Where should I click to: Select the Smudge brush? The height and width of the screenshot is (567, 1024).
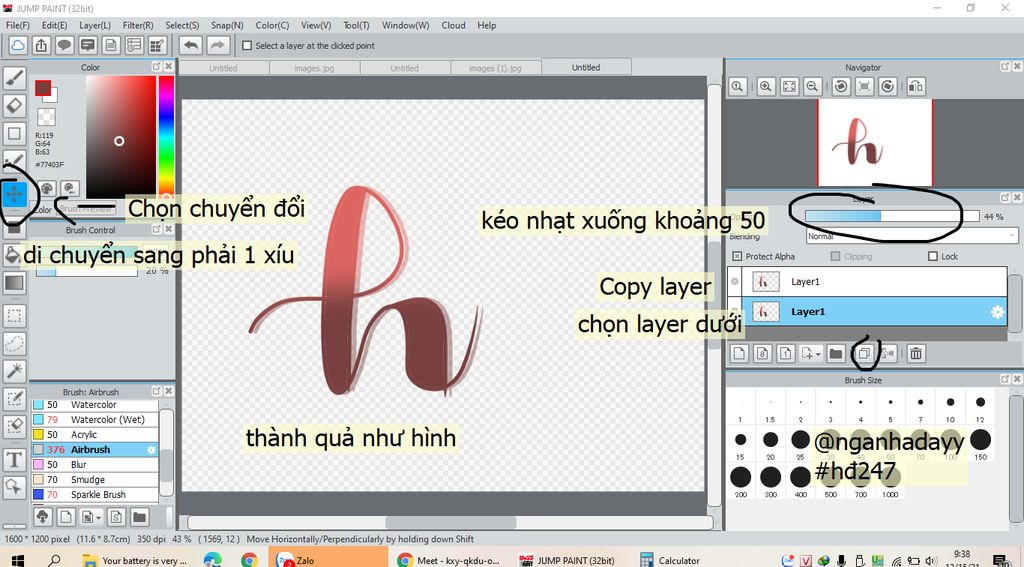coord(94,479)
